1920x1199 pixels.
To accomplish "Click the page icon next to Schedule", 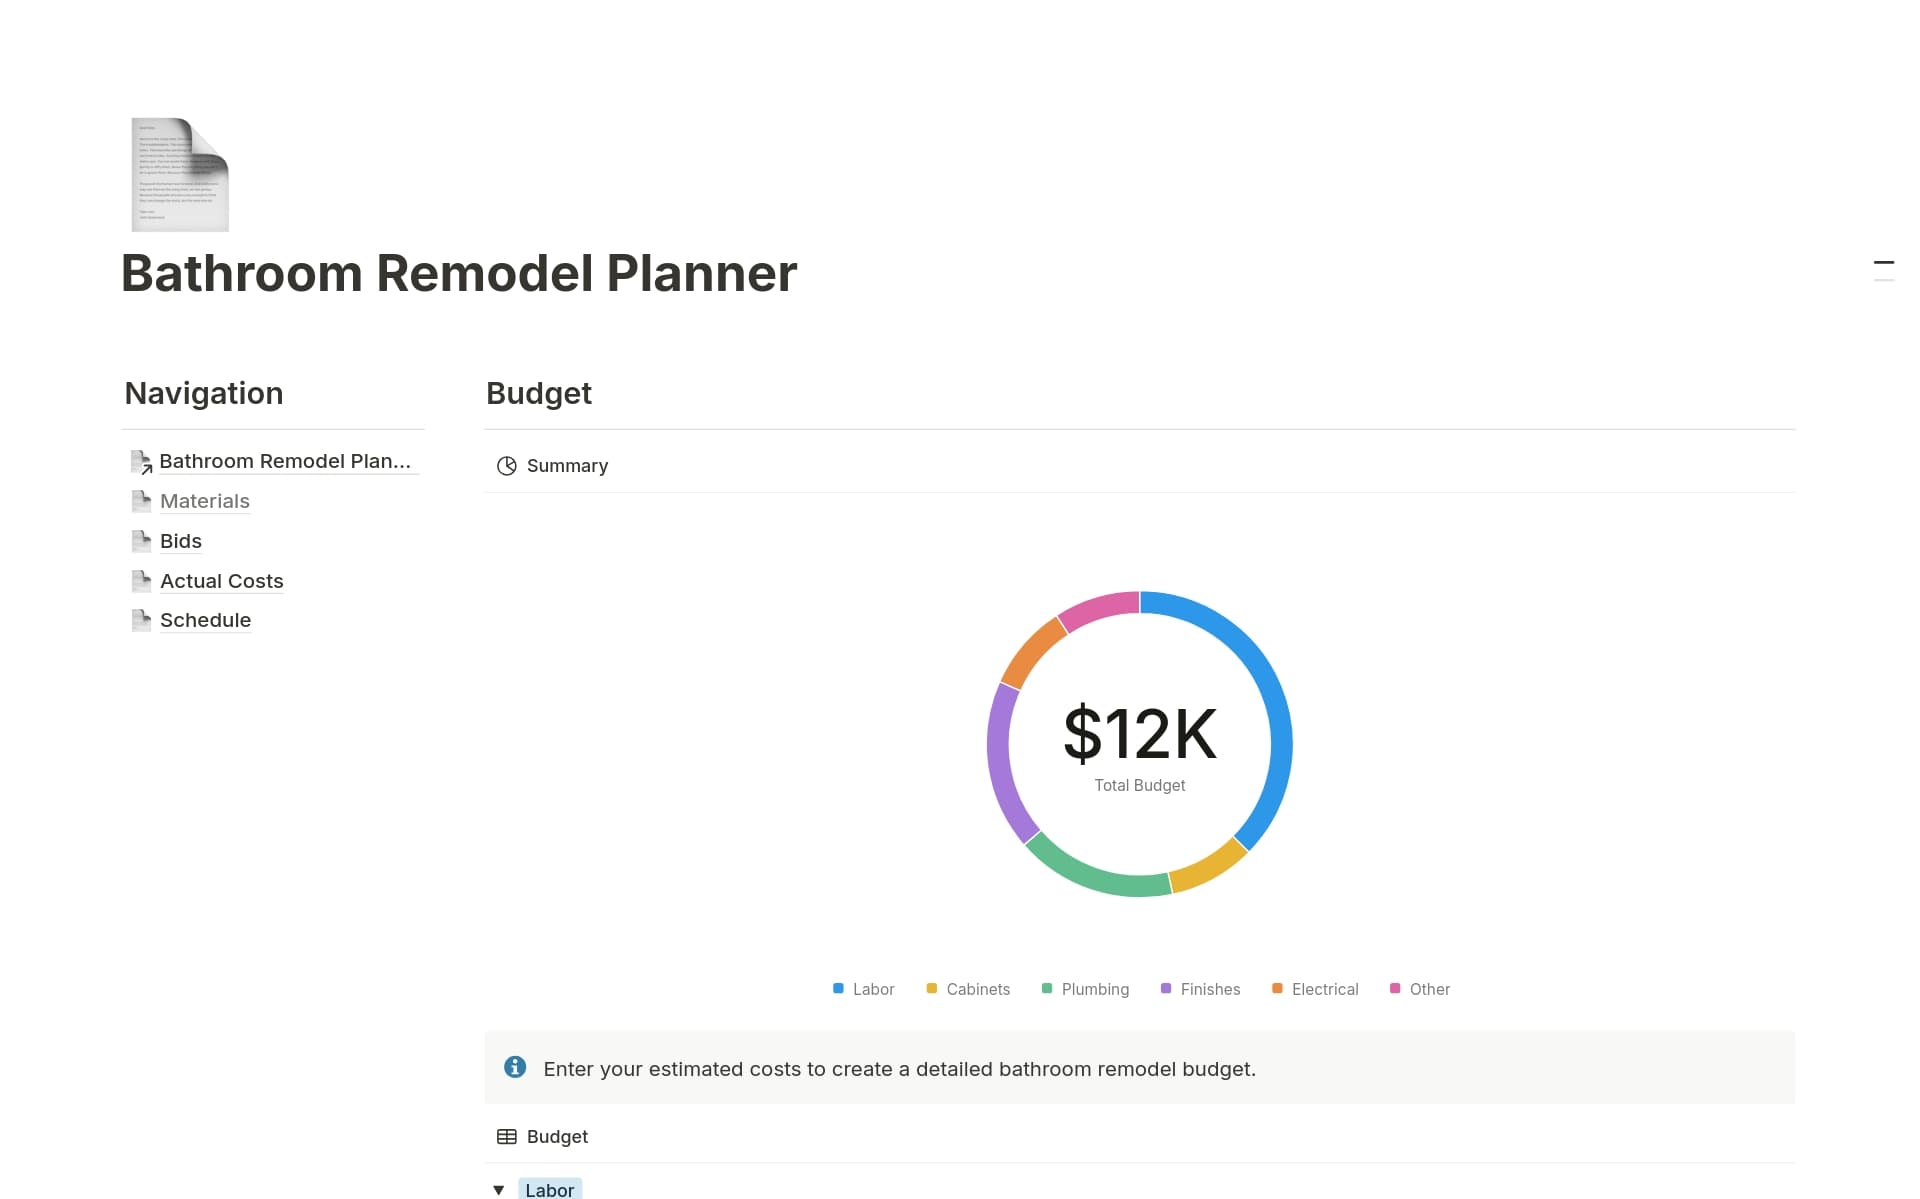I will click(x=140, y=619).
